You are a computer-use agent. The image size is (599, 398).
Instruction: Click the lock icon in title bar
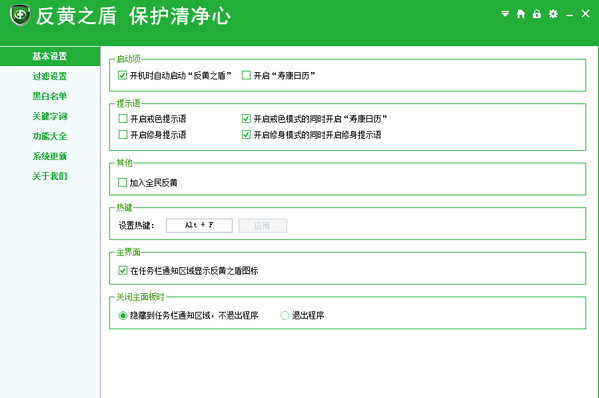[537, 14]
